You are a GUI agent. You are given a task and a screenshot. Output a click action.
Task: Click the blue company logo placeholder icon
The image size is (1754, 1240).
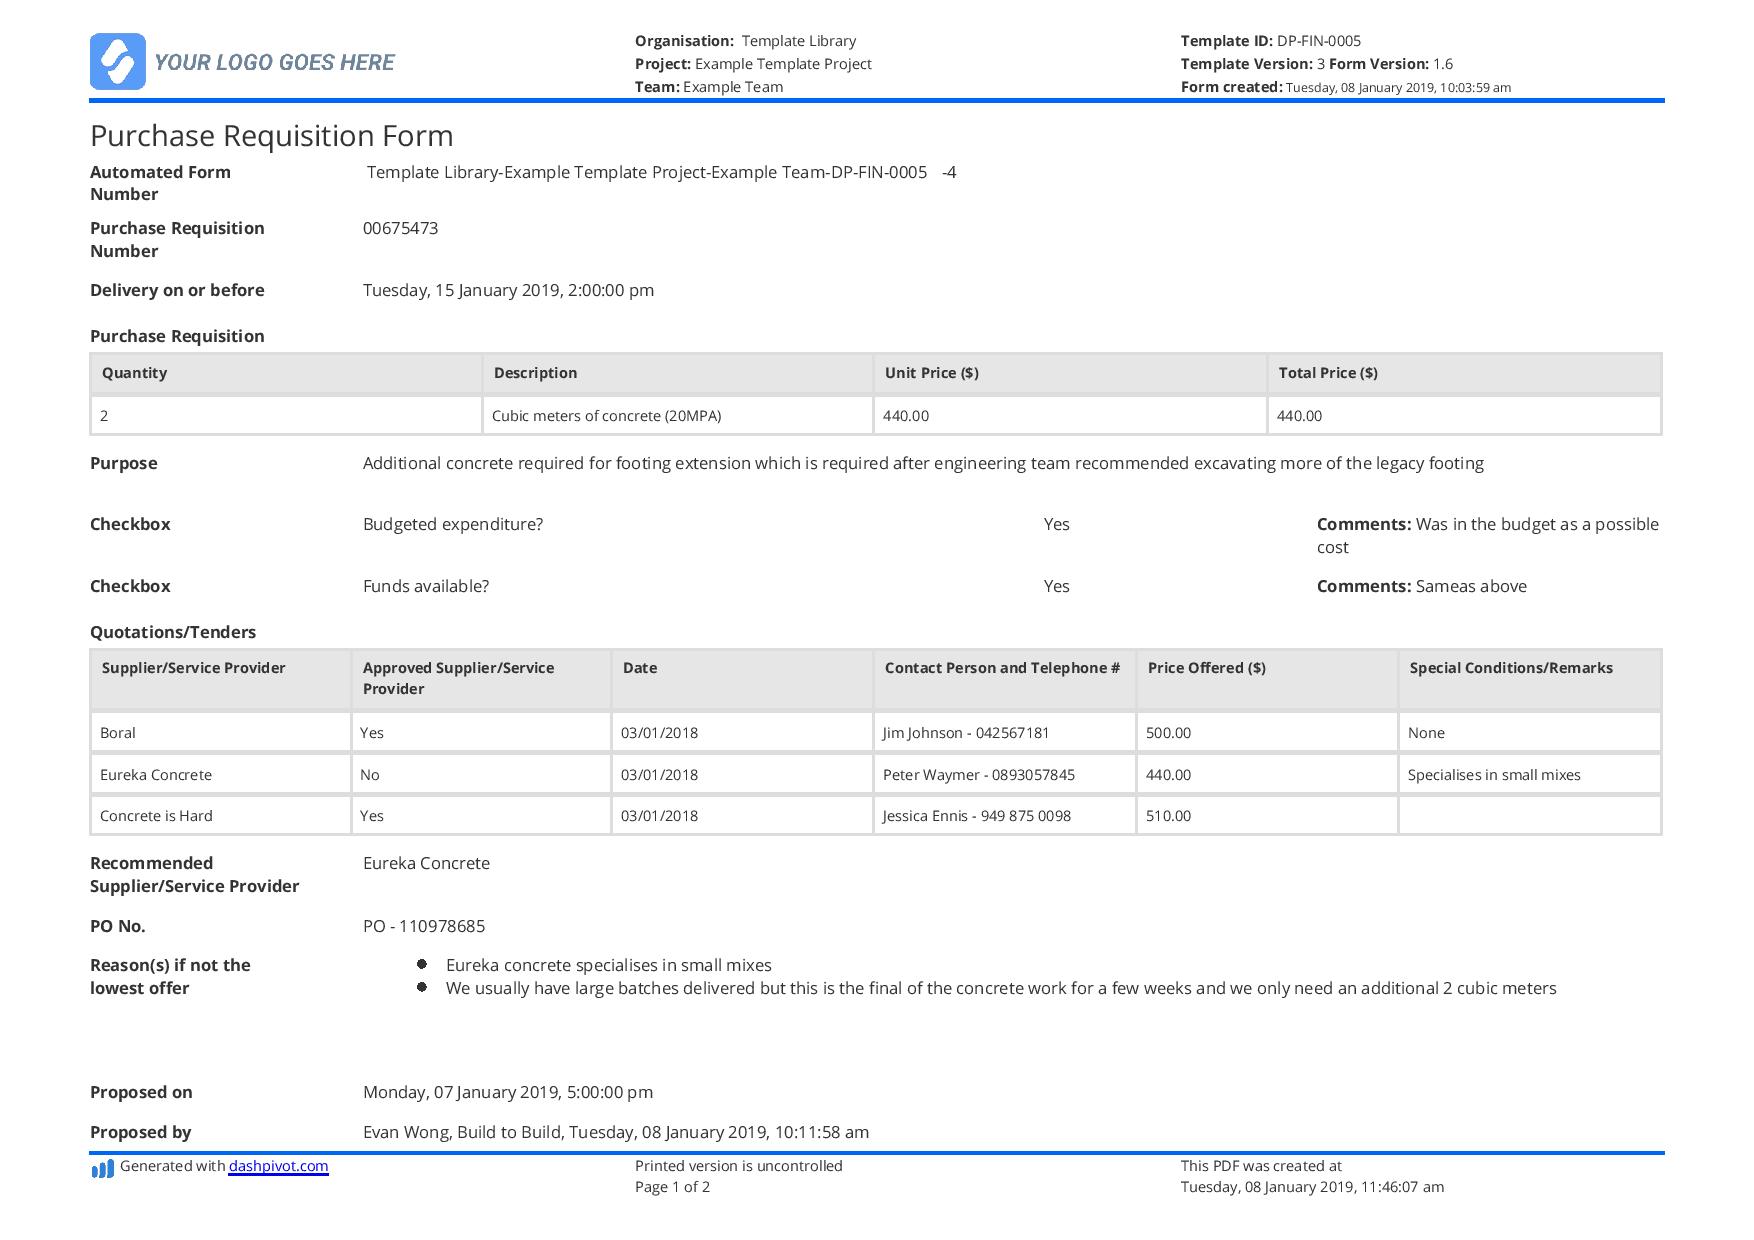tap(119, 61)
